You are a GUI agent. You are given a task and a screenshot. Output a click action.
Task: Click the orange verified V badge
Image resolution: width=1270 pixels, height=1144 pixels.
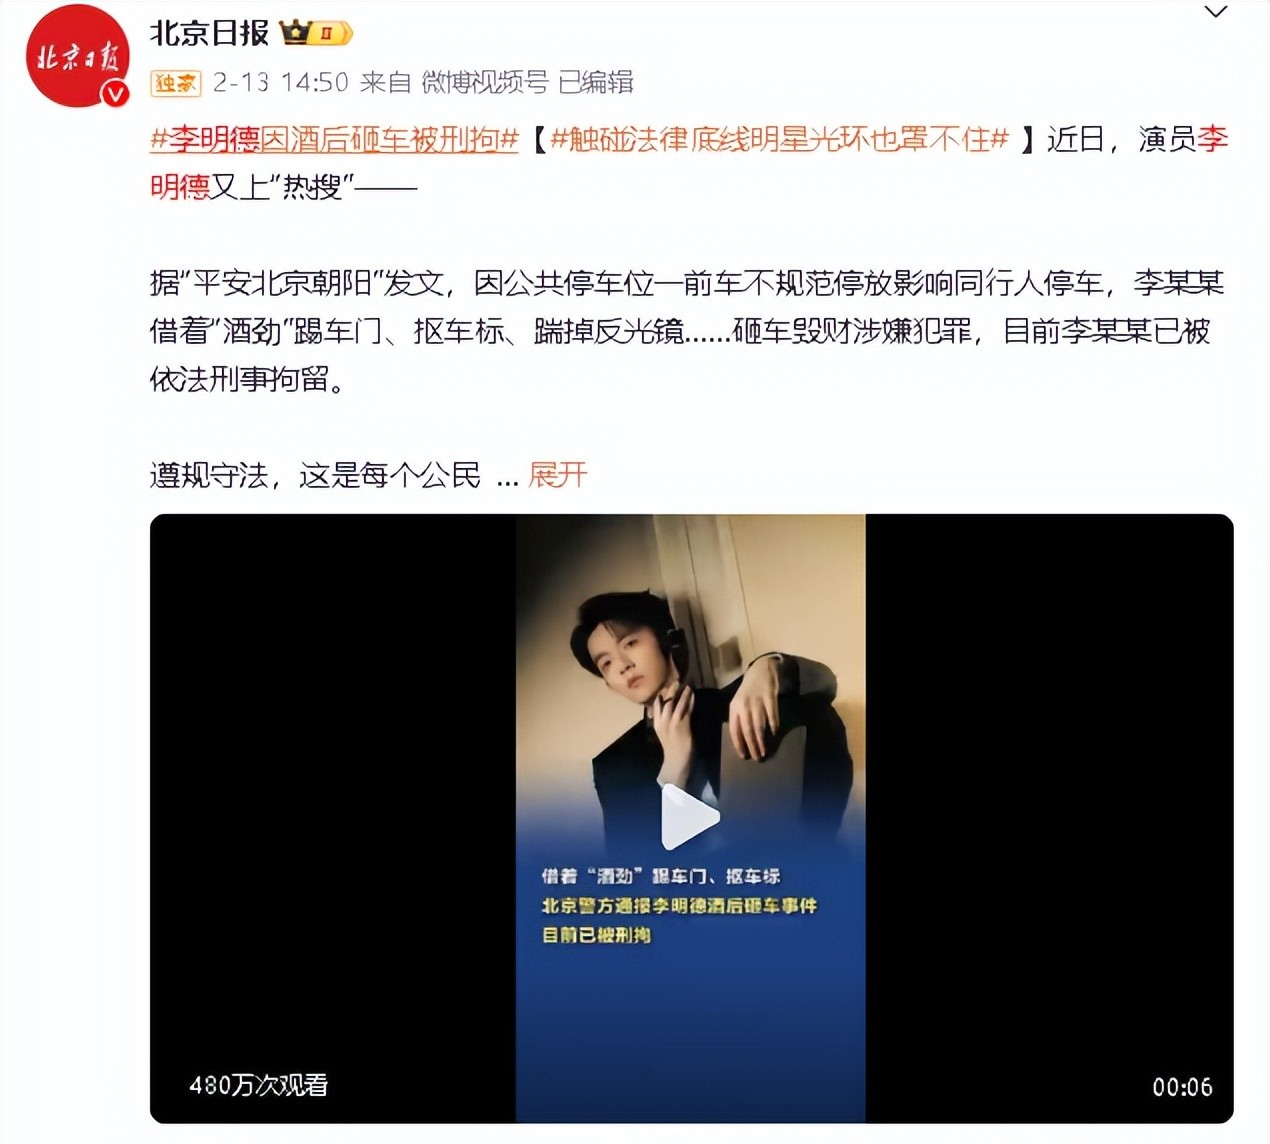(x=116, y=94)
